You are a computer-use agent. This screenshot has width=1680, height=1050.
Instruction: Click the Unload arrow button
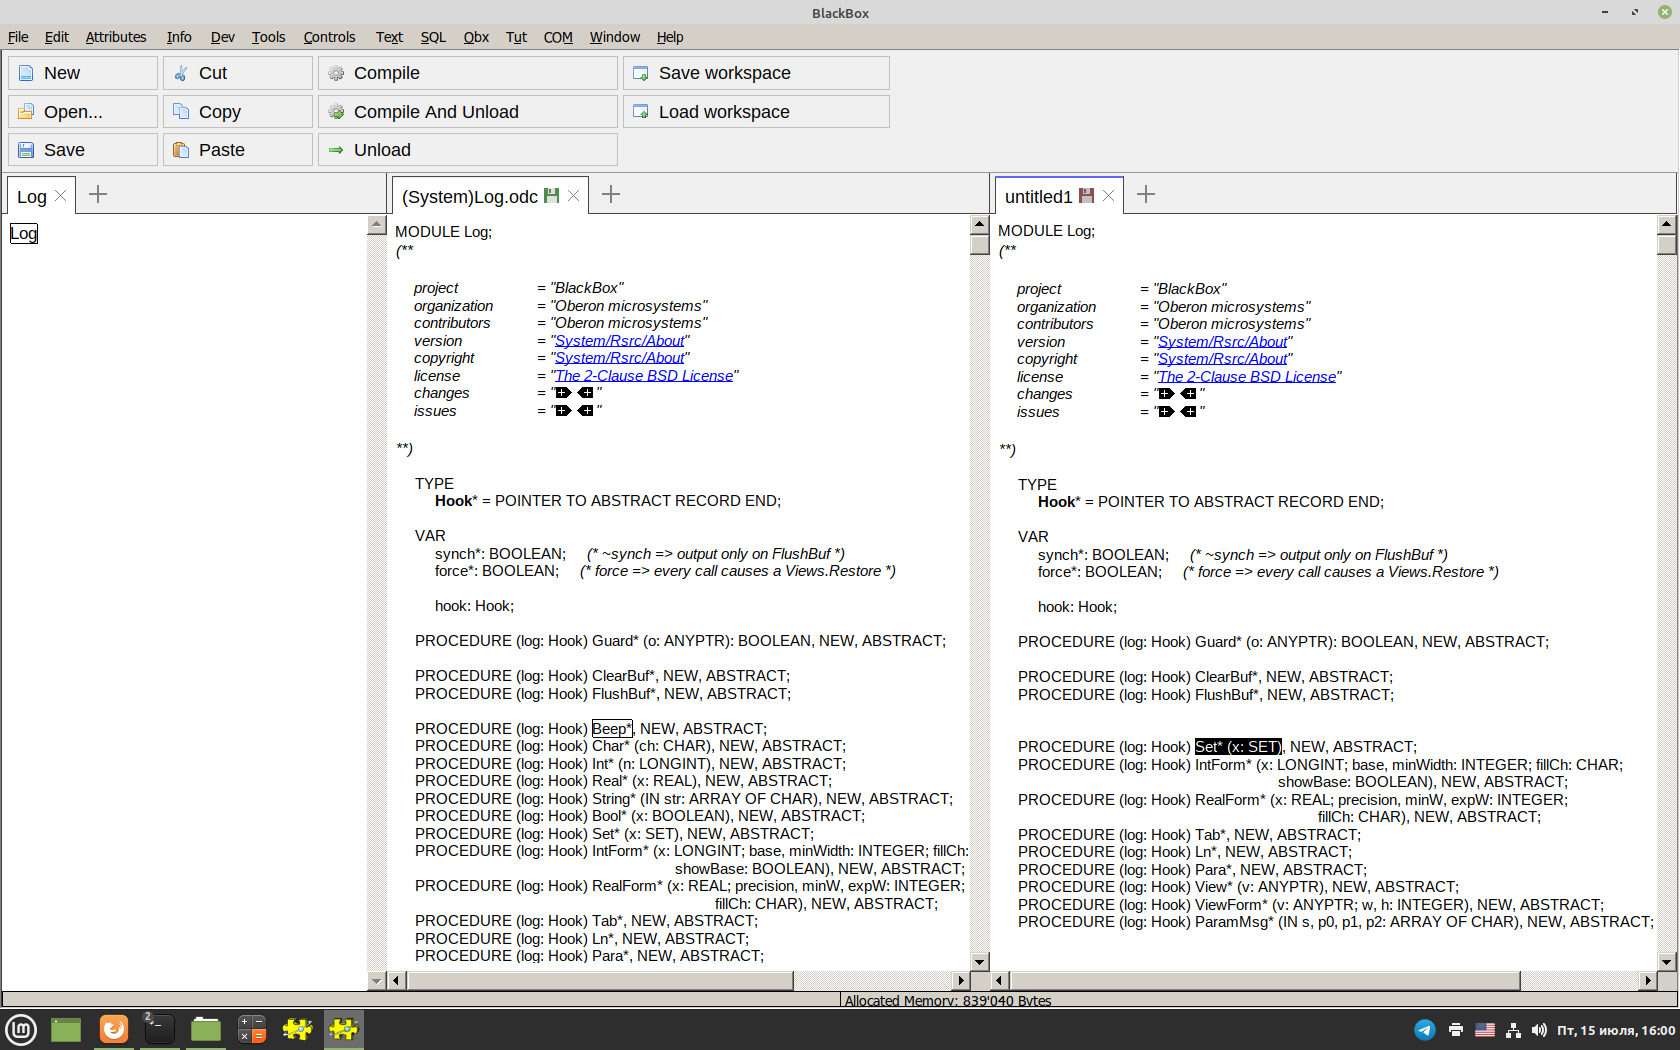[x=467, y=150]
